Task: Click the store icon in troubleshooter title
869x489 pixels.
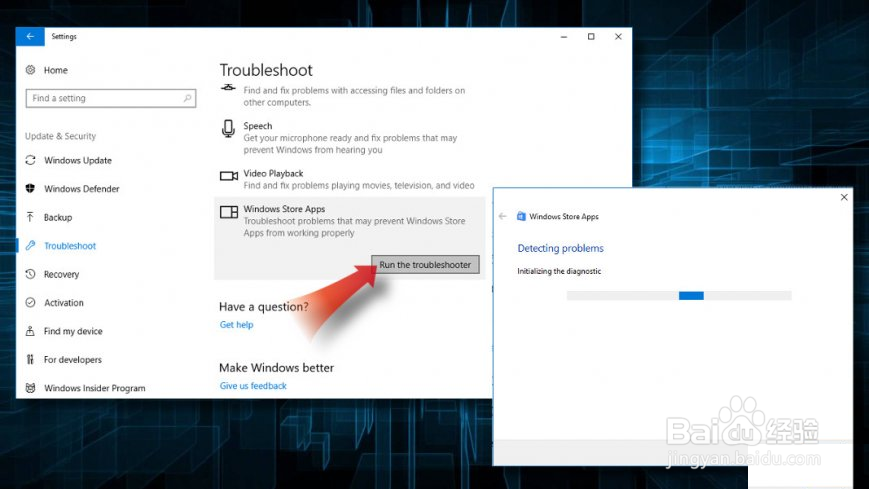Action: (521, 216)
